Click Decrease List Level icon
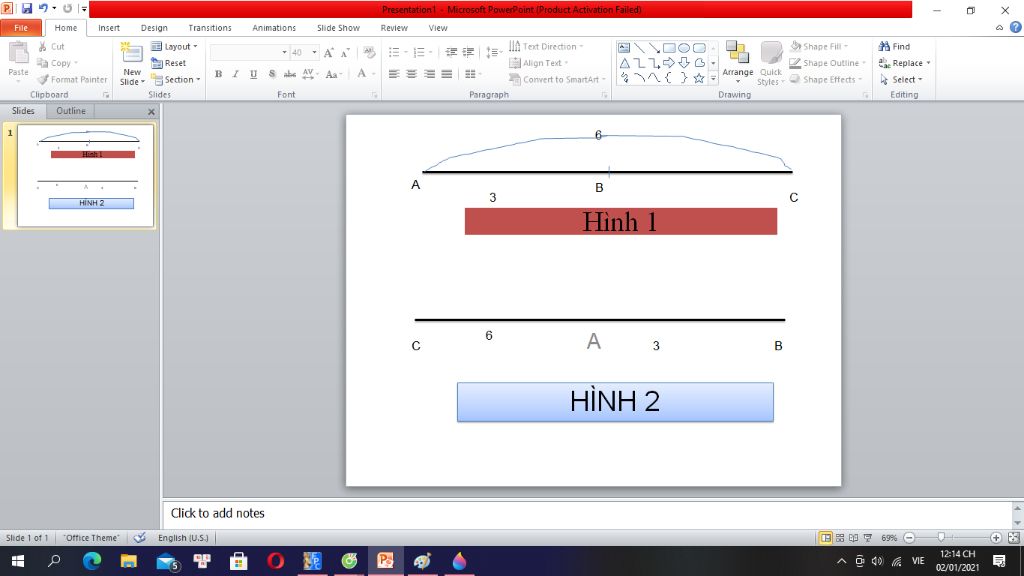This screenshot has height=576, width=1024. coord(451,52)
